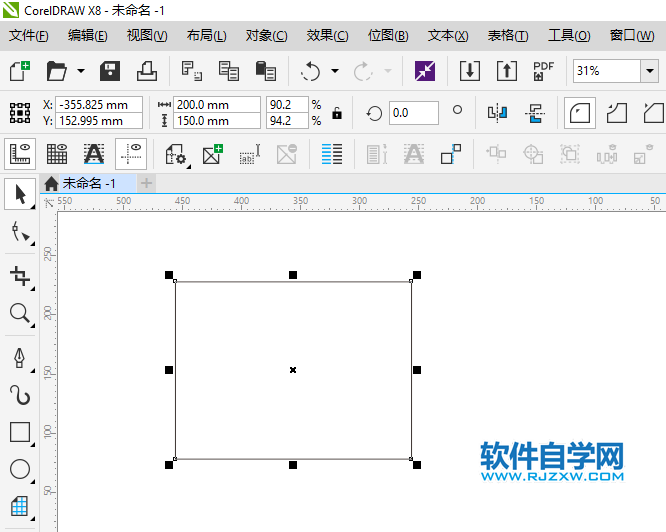The height and width of the screenshot is (532, 666).
Task: Click the Import down-arrow icon
Action: click(x=470, y=71)
